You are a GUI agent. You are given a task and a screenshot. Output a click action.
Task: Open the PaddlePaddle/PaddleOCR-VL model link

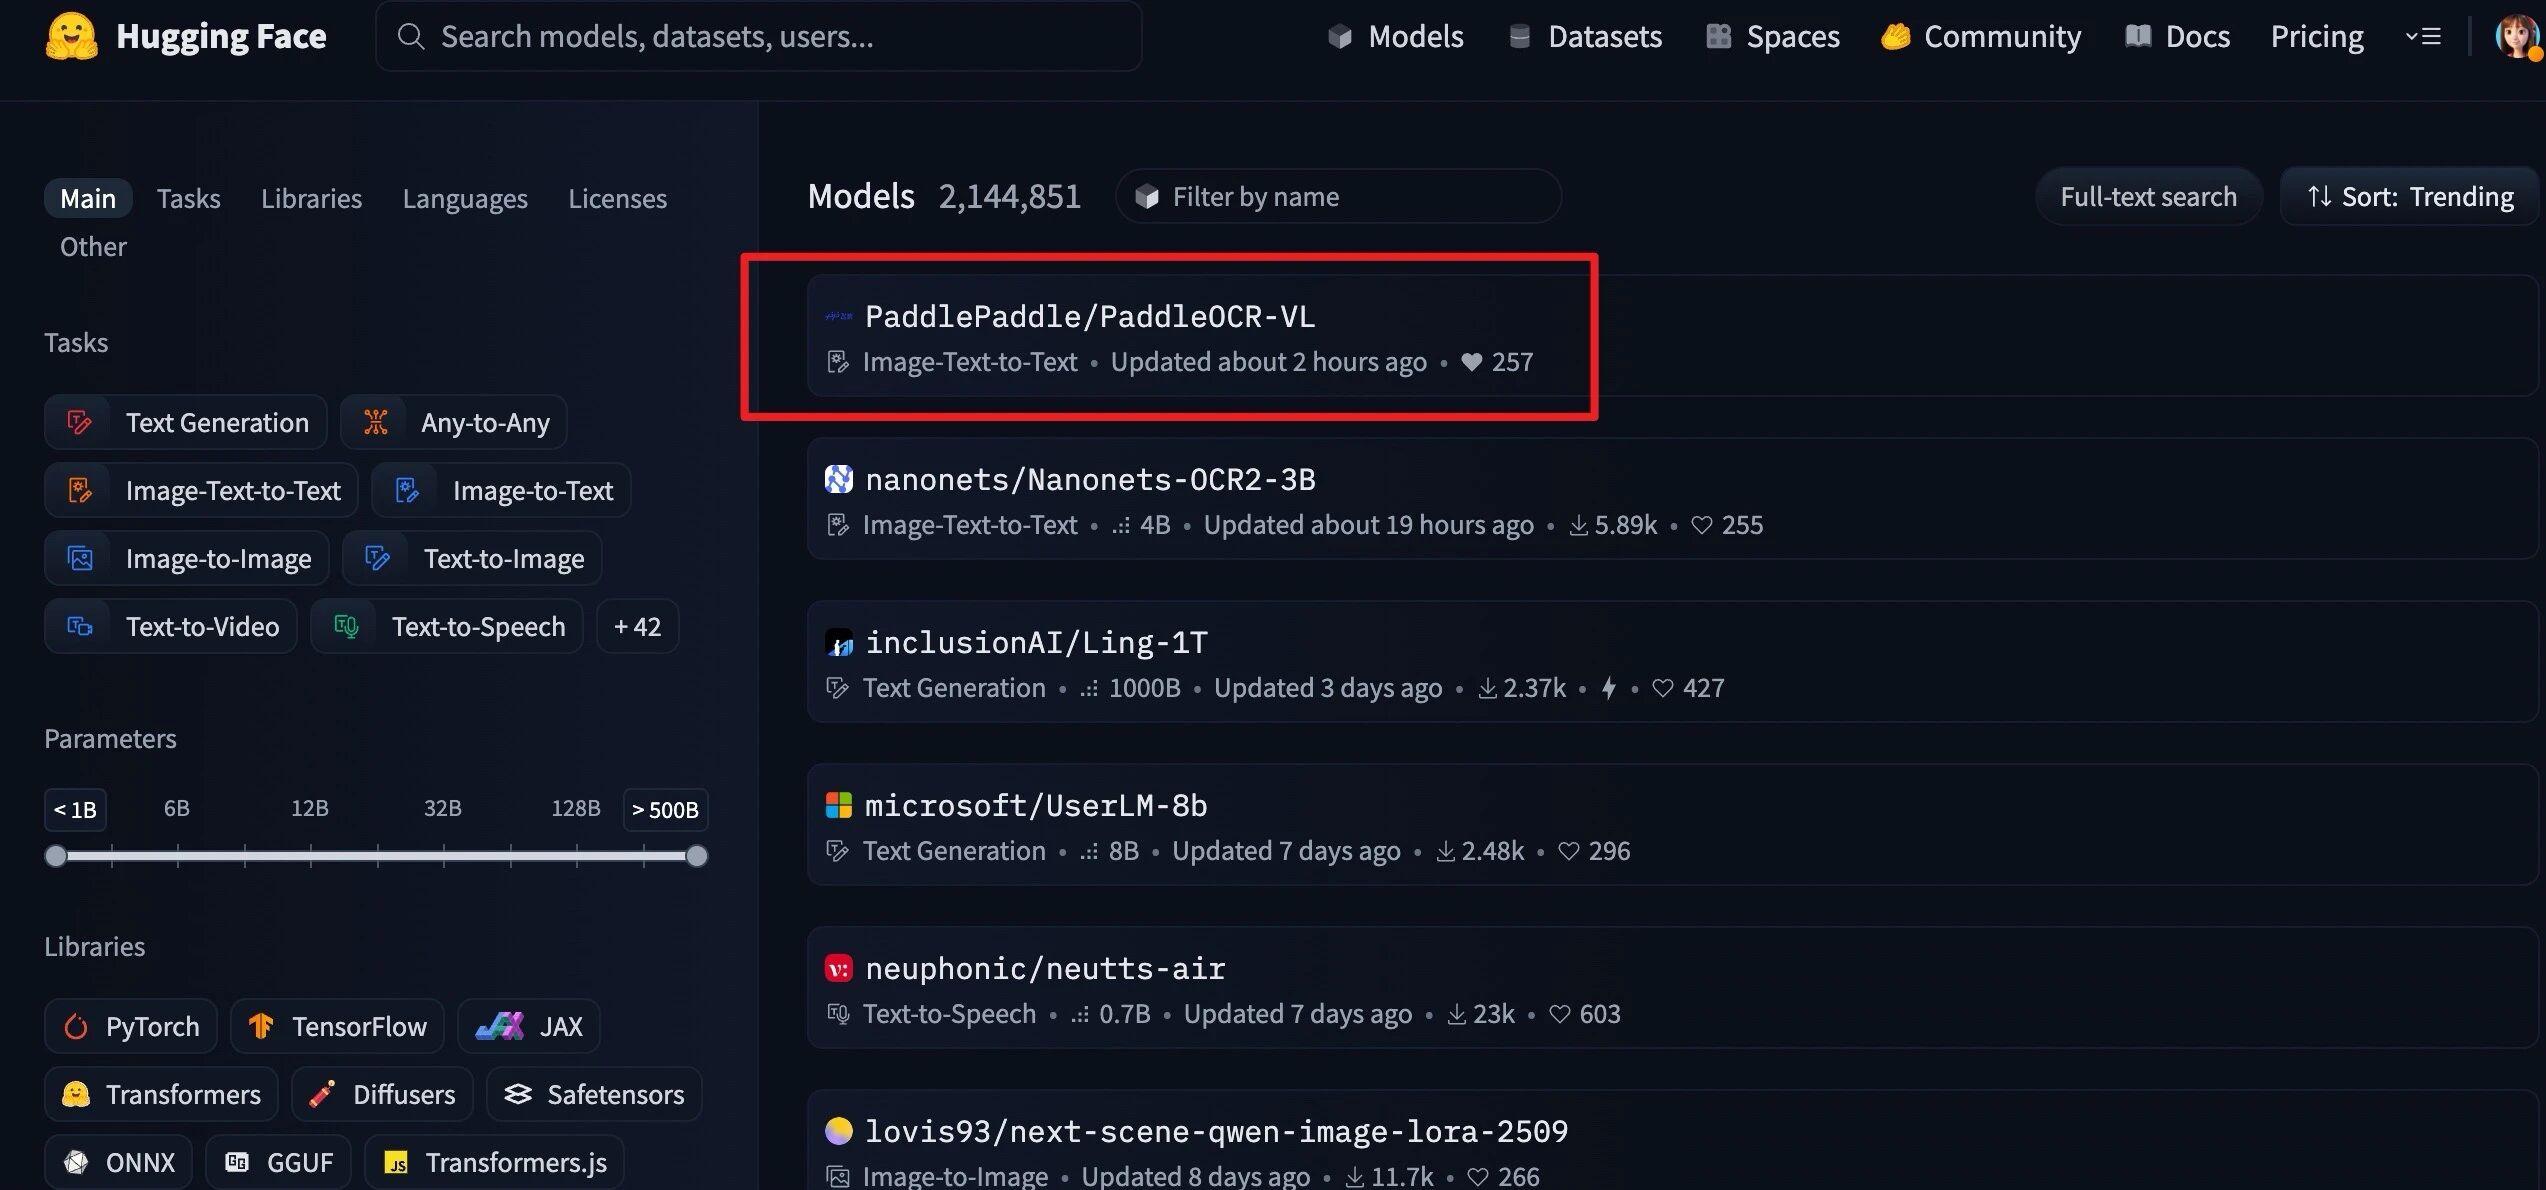pos(1089,316)
